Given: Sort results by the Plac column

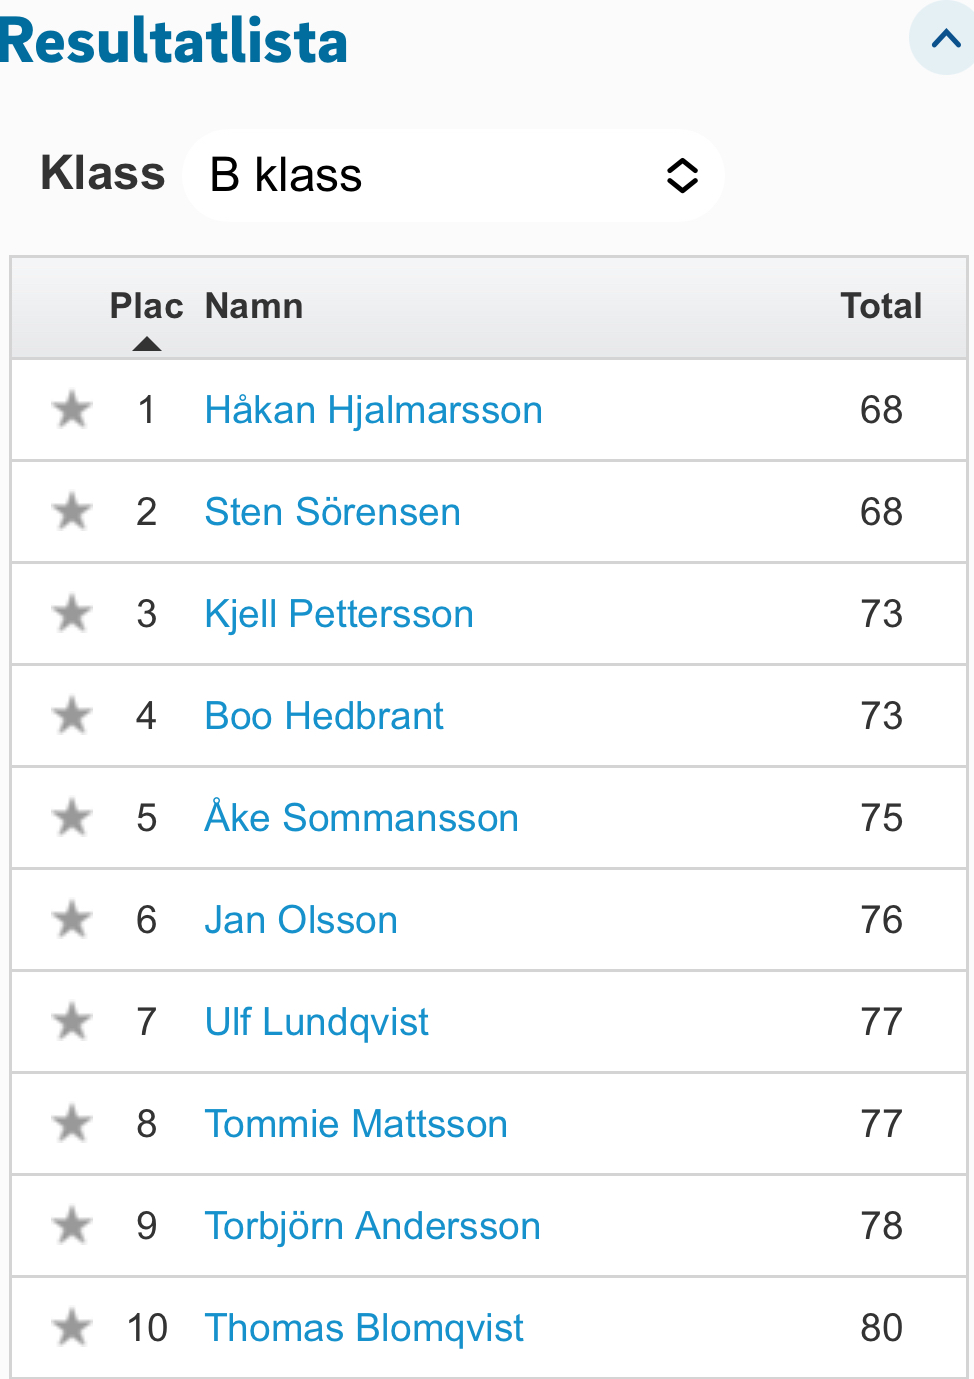Looking at the screenshot, I should click(146, 307).
